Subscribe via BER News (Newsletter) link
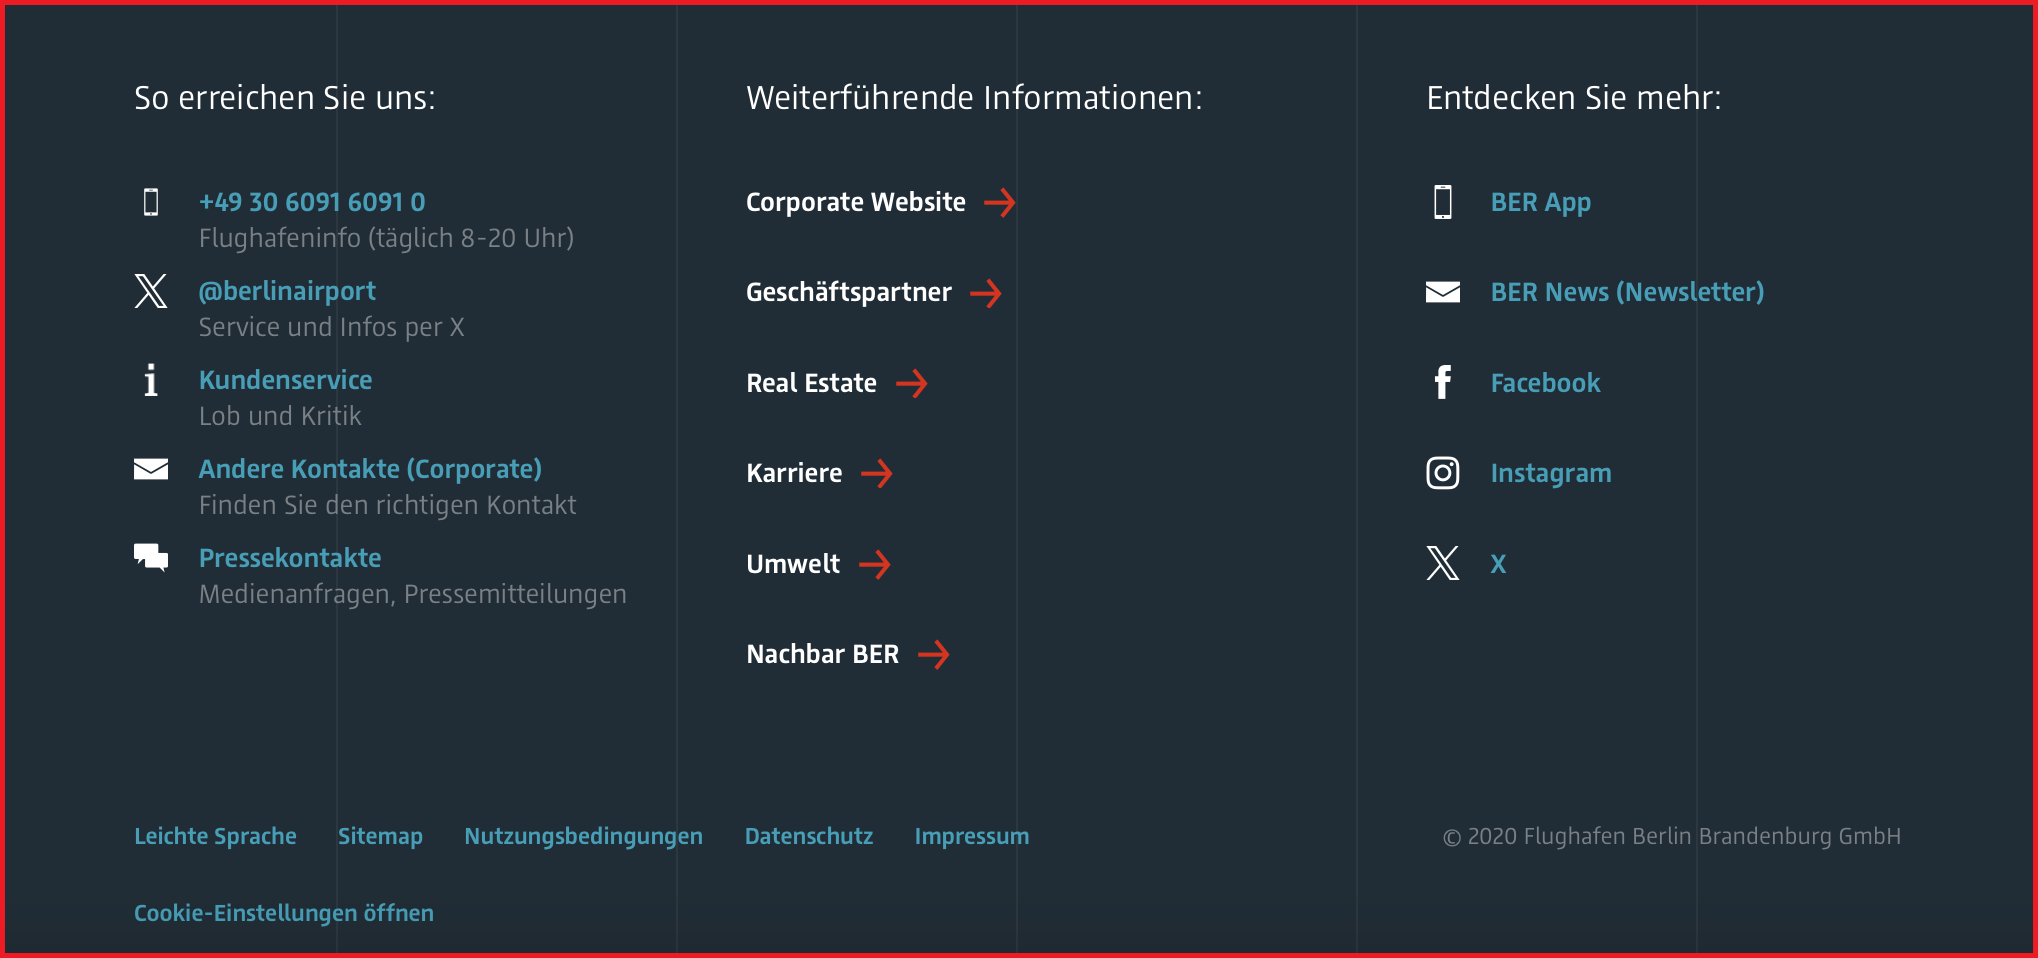Image resolution: width=2038 pixels, height=958 pixels. click(x=1627, y=292)
